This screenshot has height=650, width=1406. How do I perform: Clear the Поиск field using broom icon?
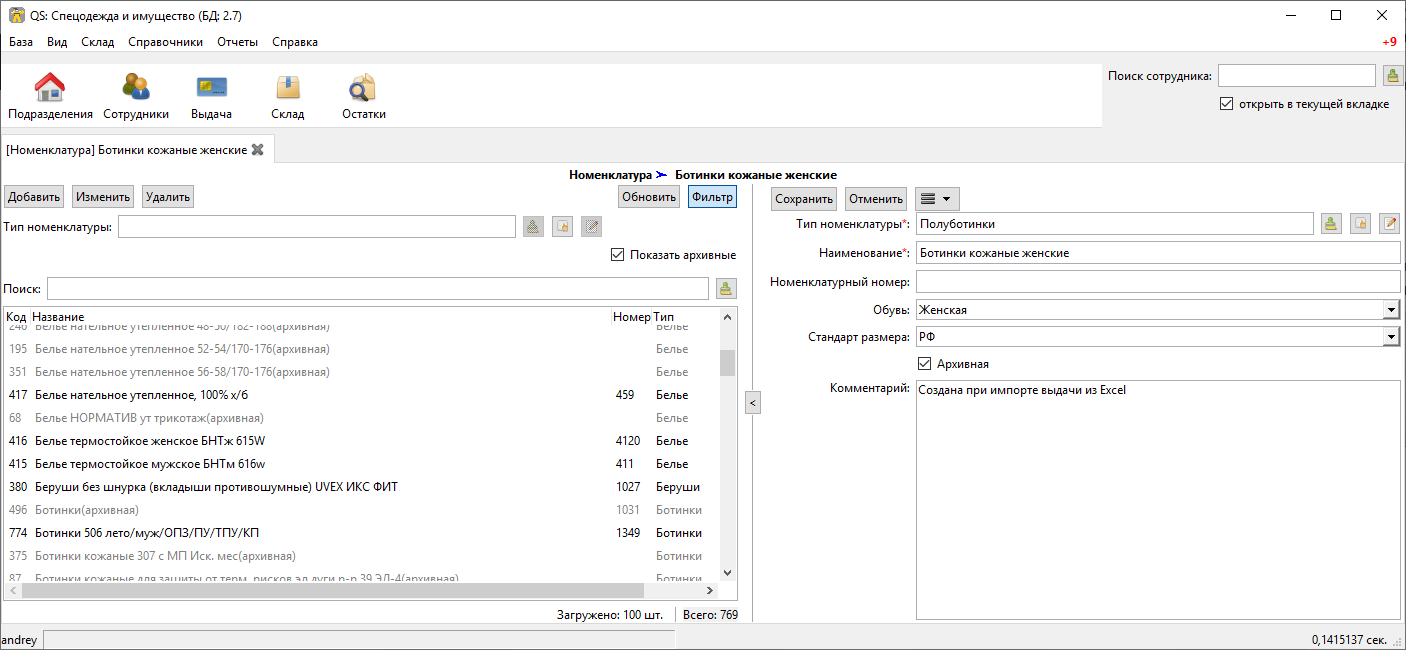coord(727,289)
